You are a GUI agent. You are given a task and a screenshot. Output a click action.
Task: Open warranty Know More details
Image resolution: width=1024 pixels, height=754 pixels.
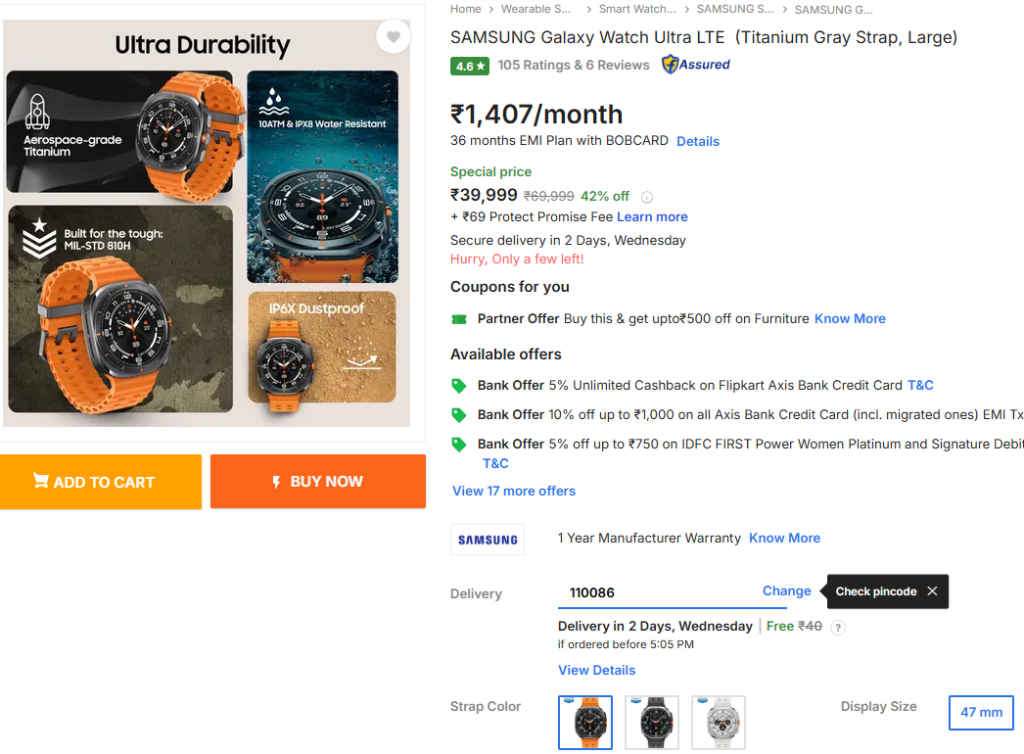click(x=784, y=538)
